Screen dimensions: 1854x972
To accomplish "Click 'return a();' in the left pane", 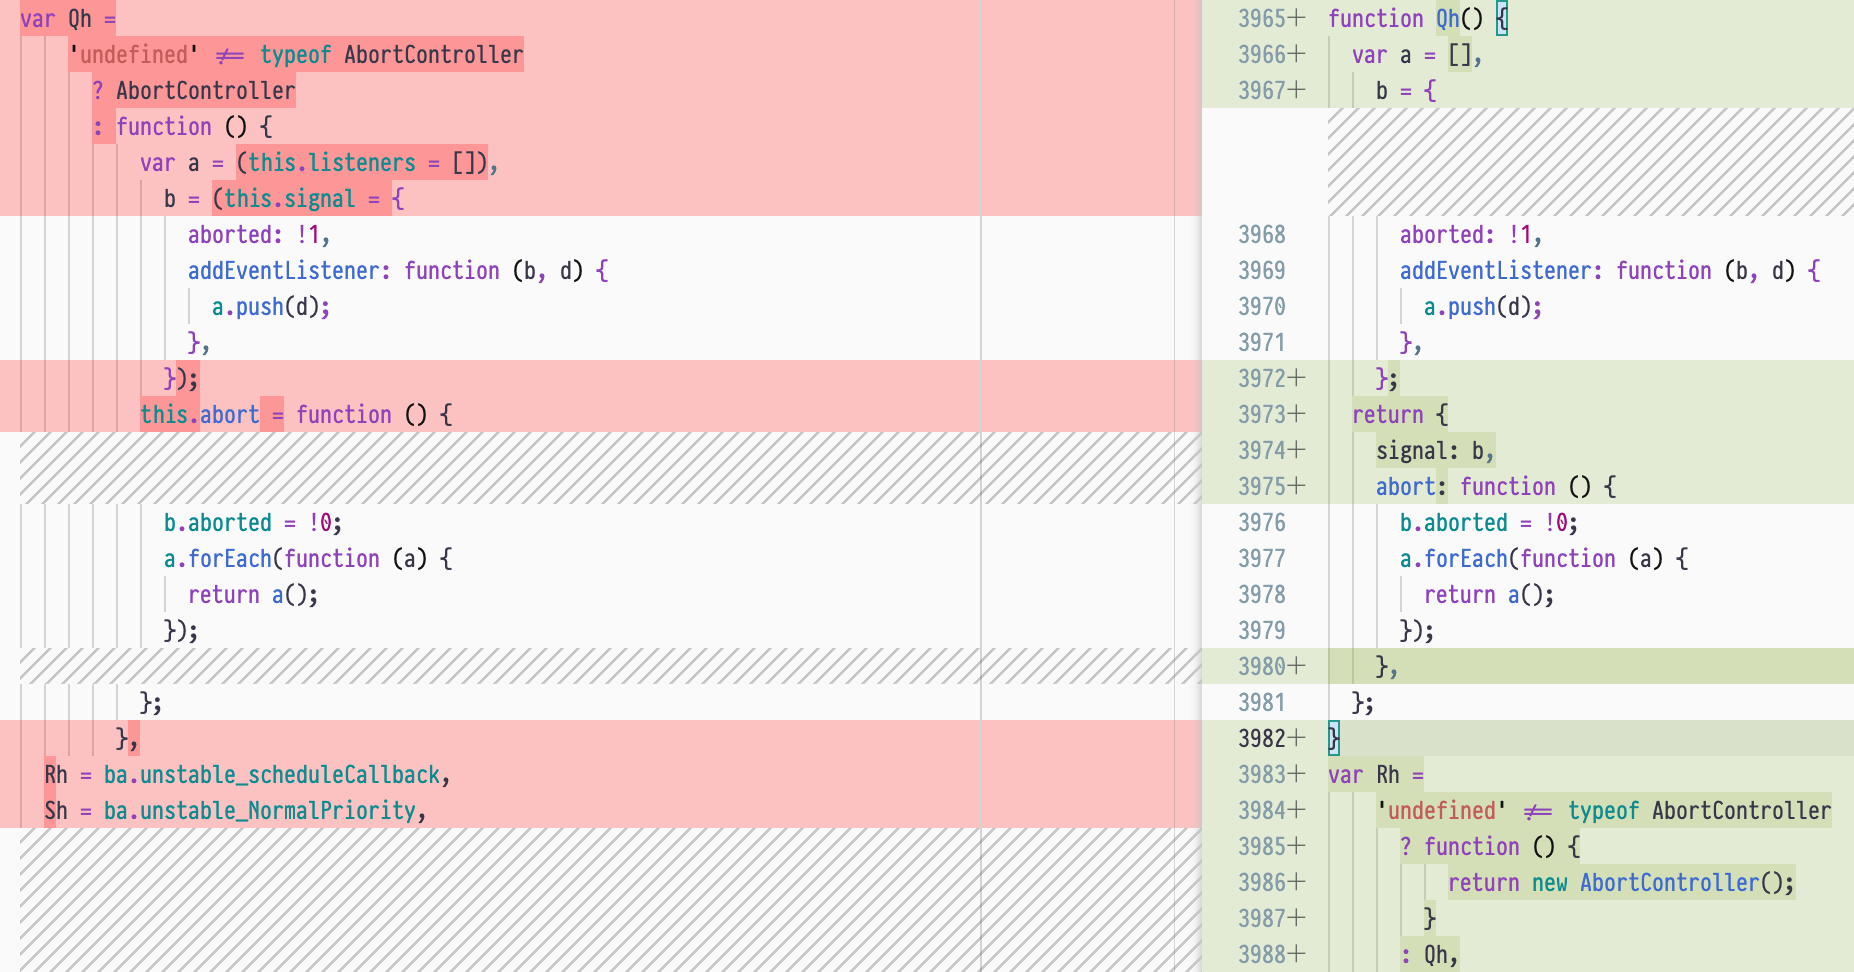I will point(253,595).
